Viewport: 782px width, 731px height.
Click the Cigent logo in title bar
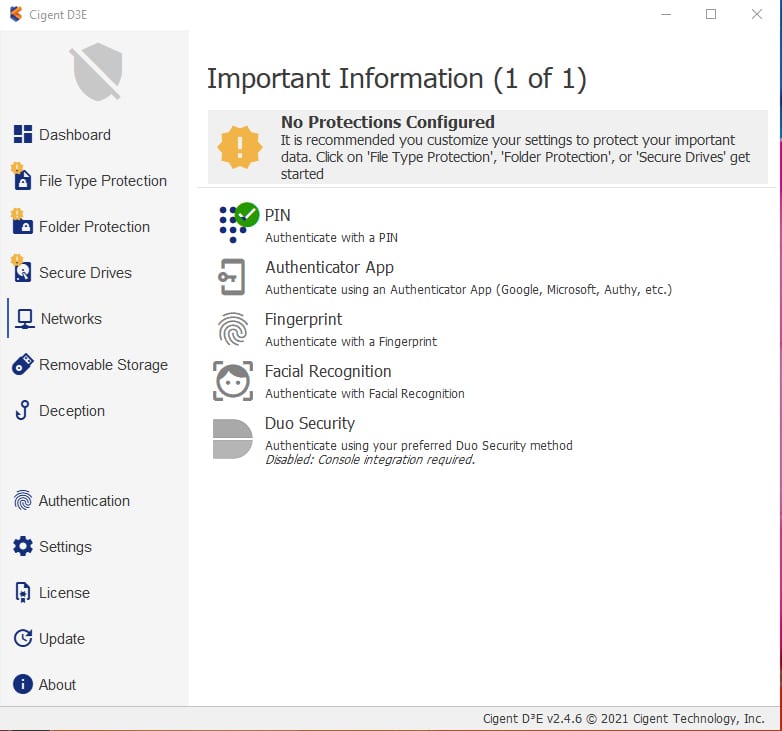[x=16, y=14]
